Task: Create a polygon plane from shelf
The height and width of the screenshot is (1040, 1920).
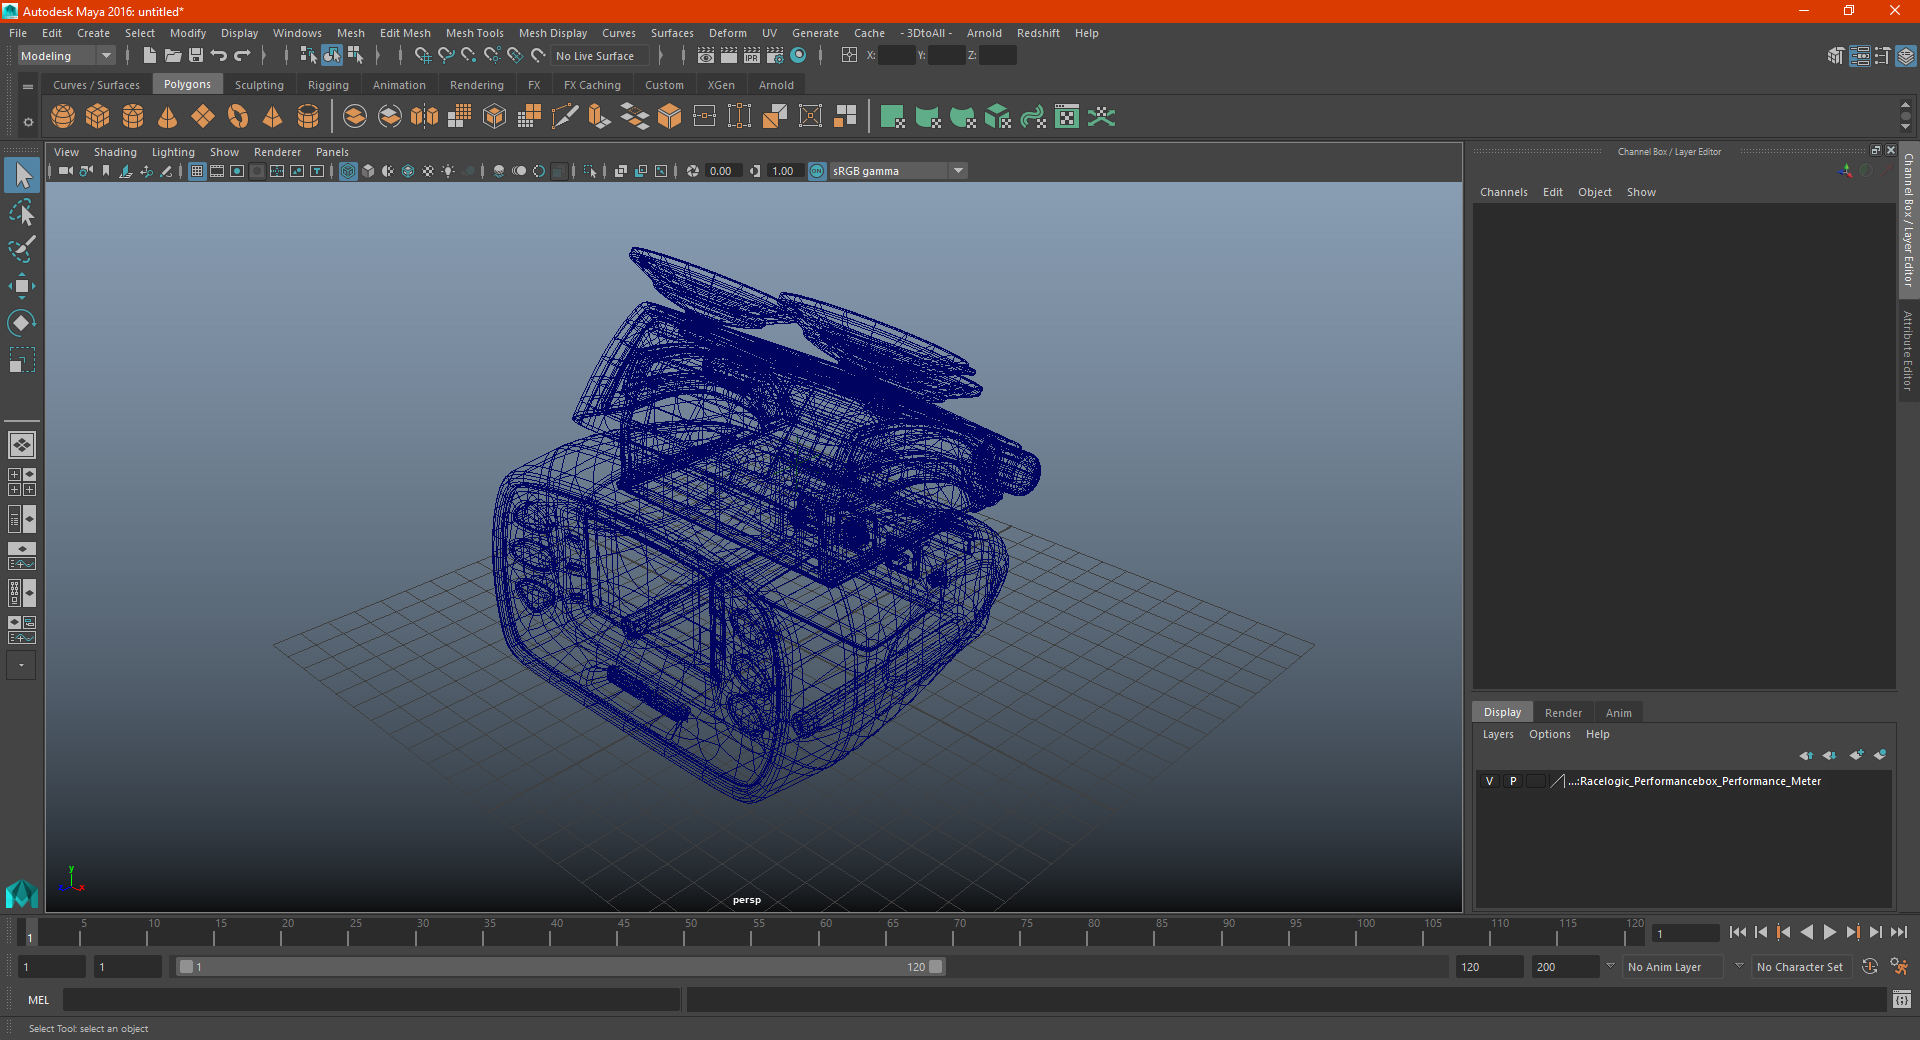Action: [203, 117]
